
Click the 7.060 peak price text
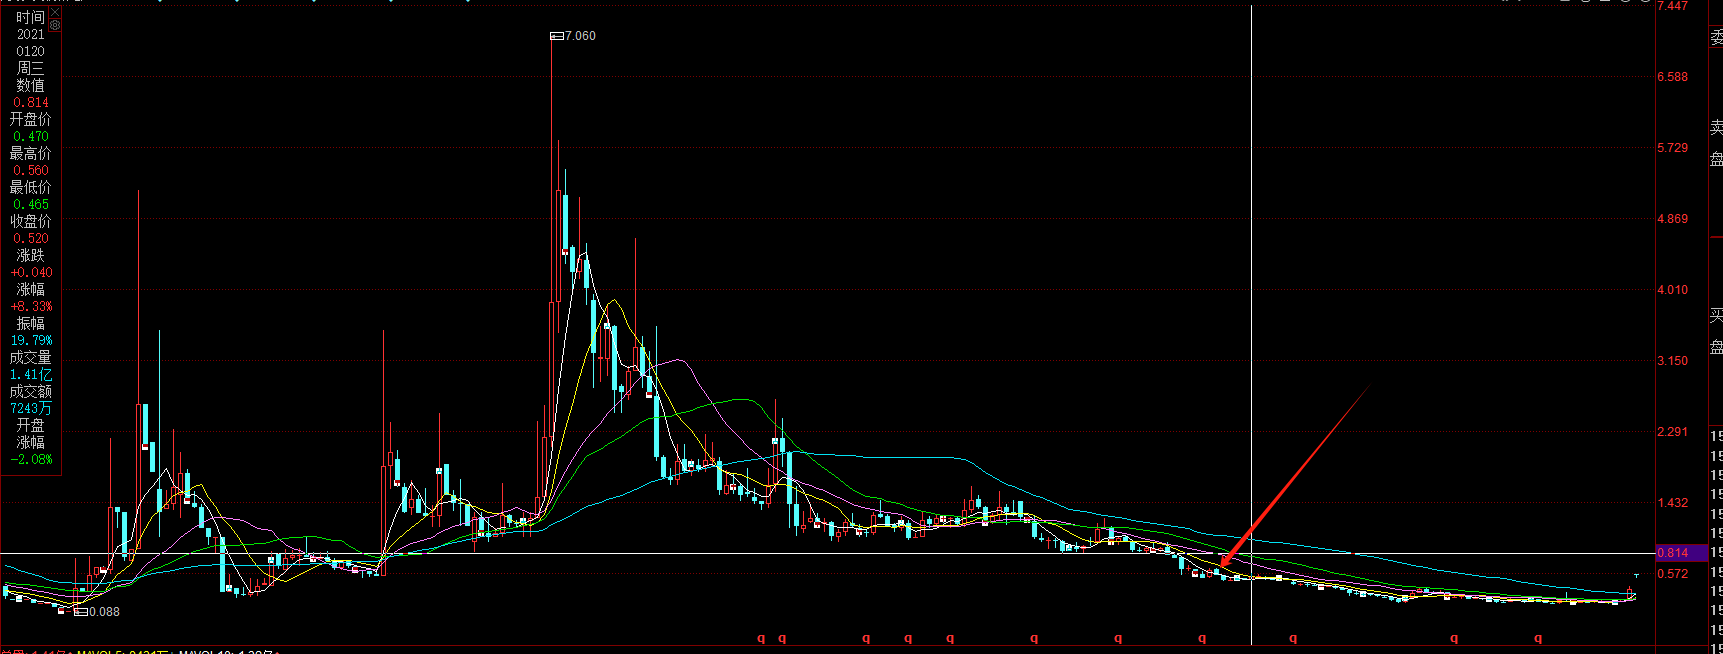[x=580, y=36]
